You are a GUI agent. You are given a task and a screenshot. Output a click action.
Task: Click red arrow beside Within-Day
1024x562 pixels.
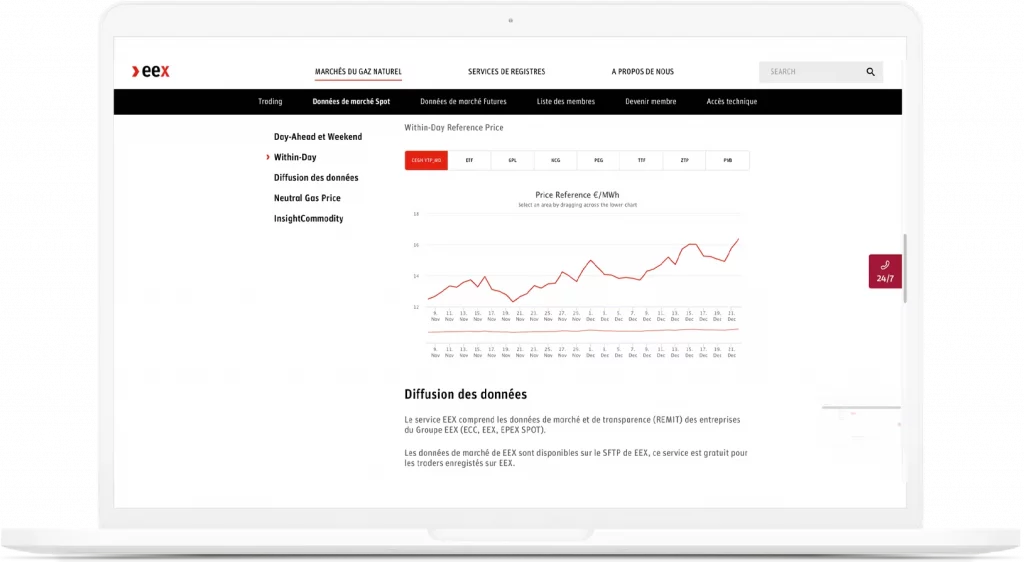(268, 157)
